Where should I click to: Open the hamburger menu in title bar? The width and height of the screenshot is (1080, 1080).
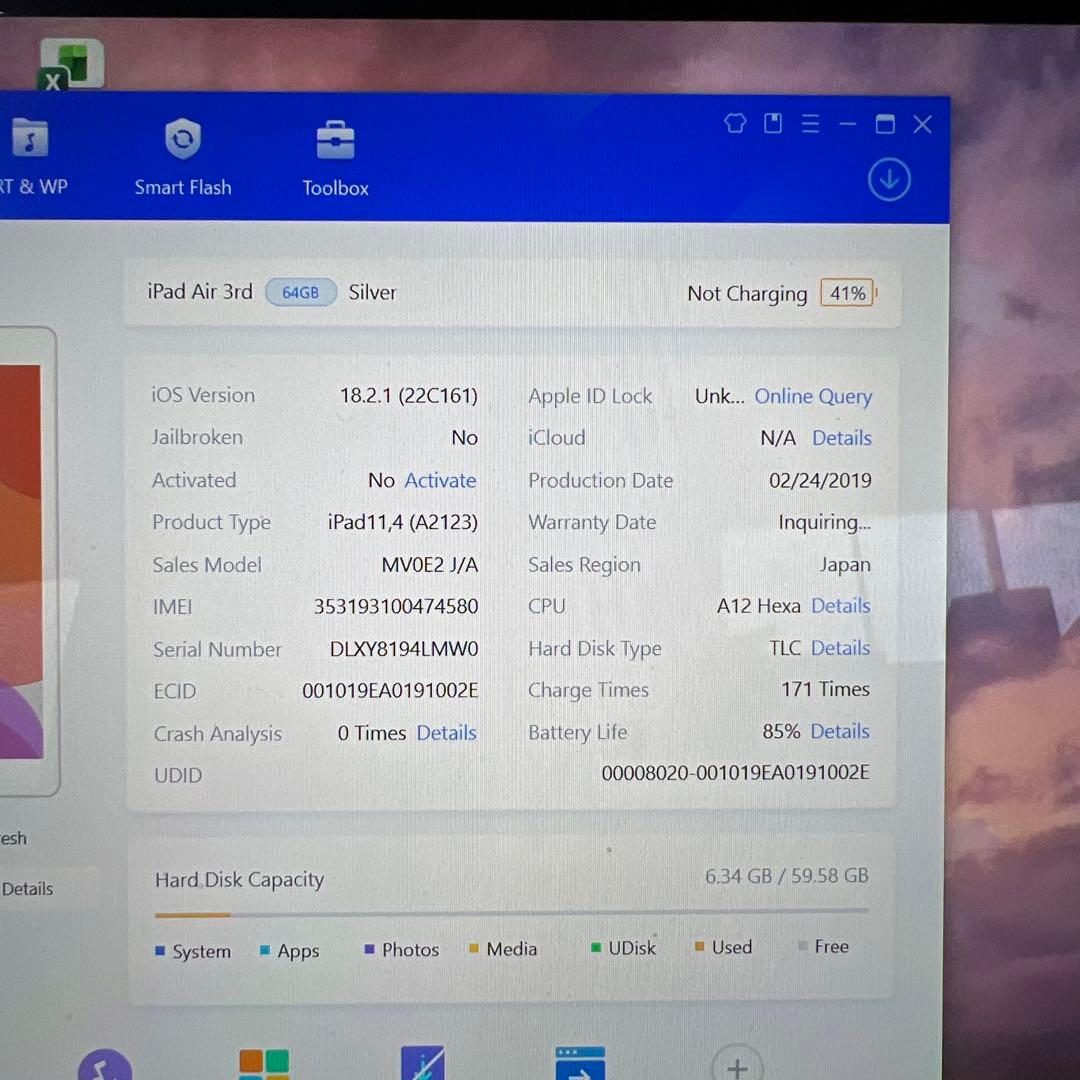click(x=810, y=124)
